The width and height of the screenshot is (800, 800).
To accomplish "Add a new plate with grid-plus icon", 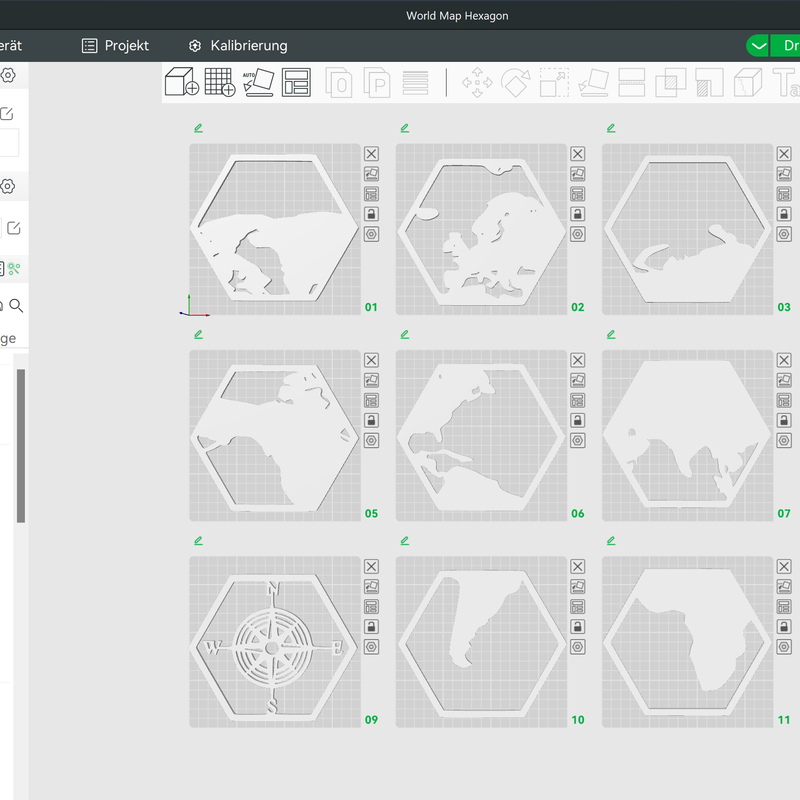I will (x=220, y=82).
